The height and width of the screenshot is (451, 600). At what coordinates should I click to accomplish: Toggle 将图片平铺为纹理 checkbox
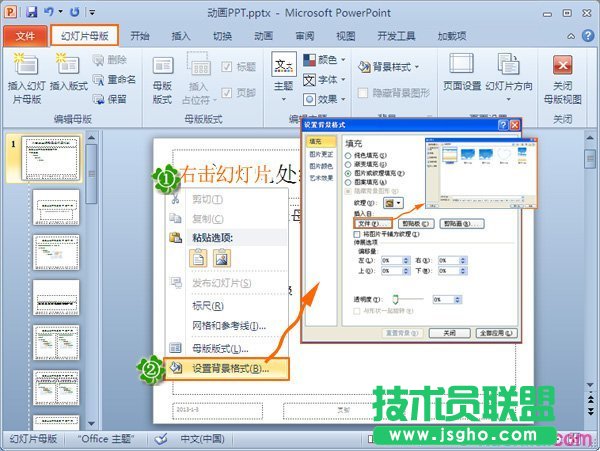pos(357,234)
